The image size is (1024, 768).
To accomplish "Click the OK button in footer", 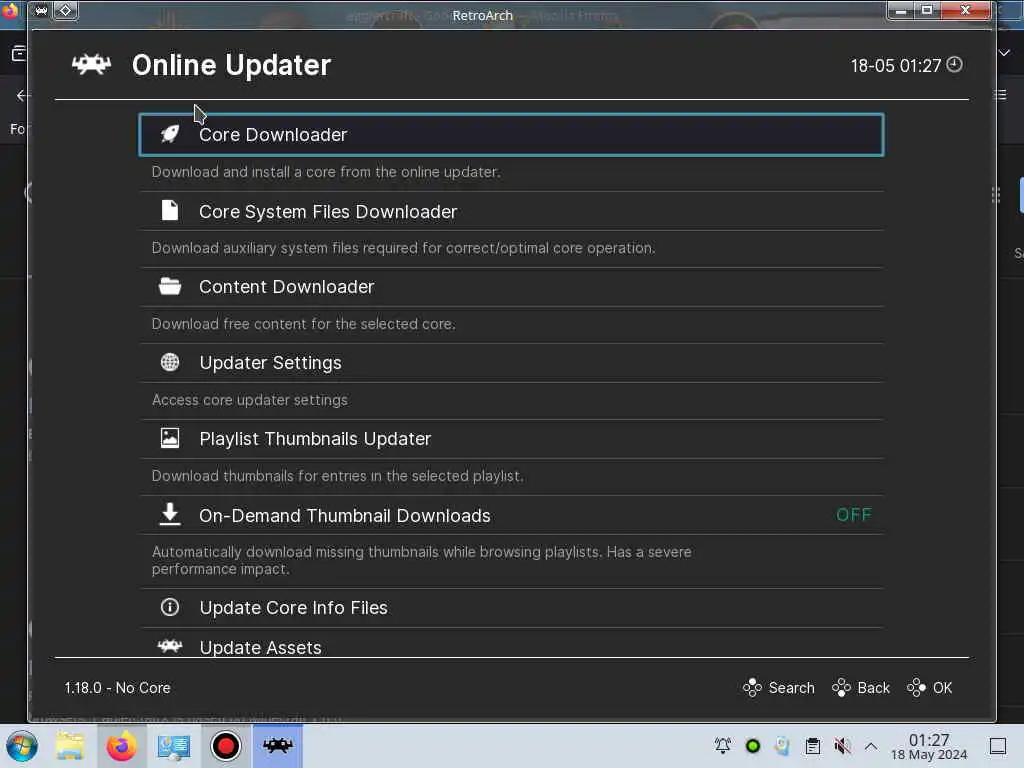I will click(x=929, y=688).
